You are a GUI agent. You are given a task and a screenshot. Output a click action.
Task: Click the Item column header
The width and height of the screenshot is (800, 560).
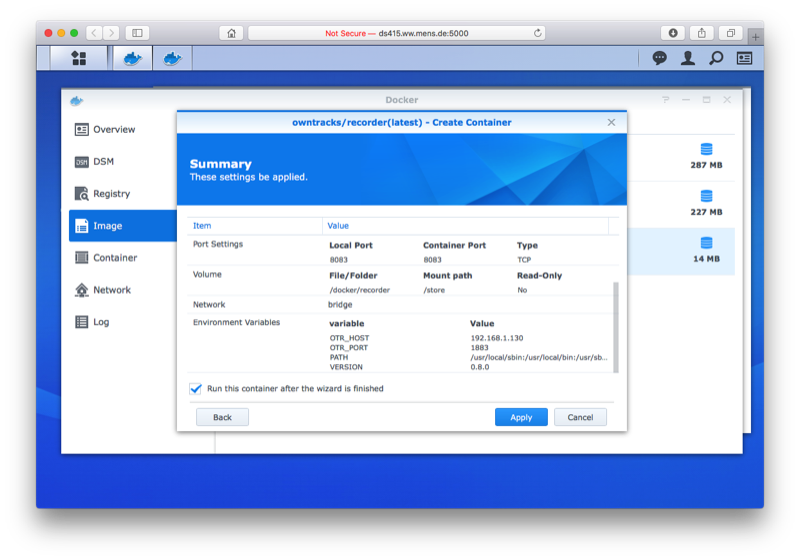point(254,226)
